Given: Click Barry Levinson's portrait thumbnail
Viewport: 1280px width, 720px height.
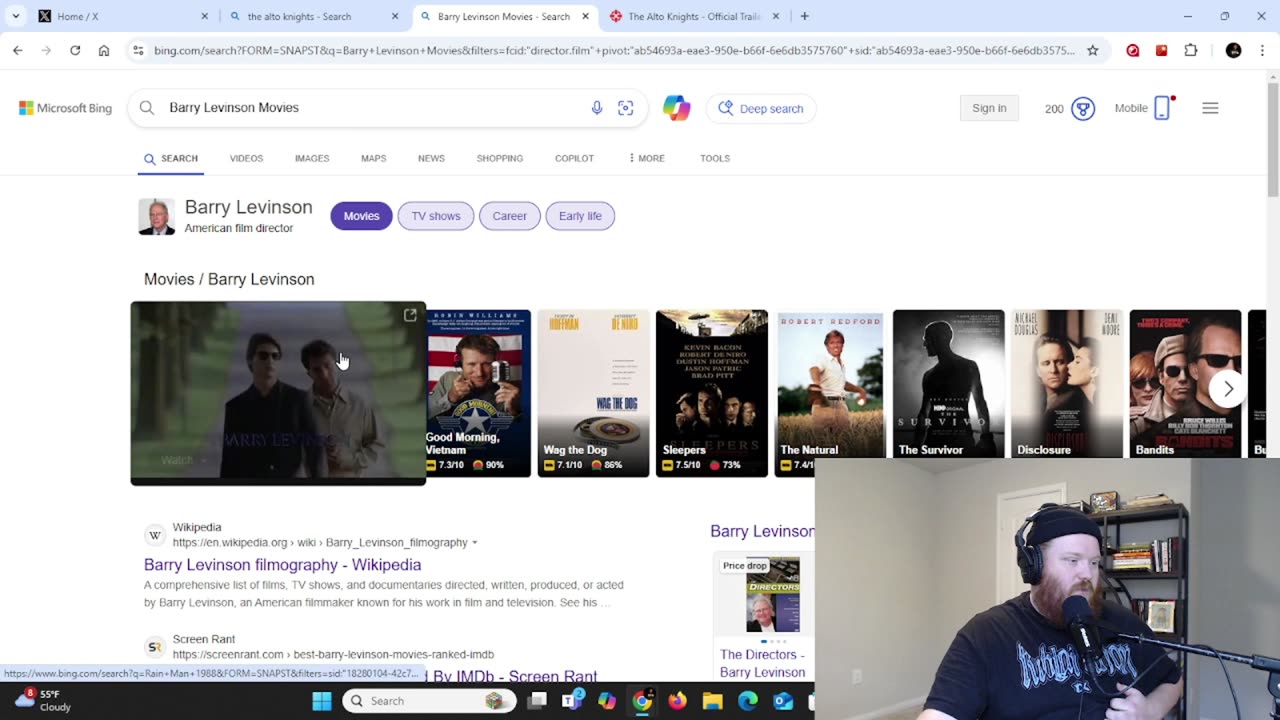Looking at the screenshot, I should [156, 217].
